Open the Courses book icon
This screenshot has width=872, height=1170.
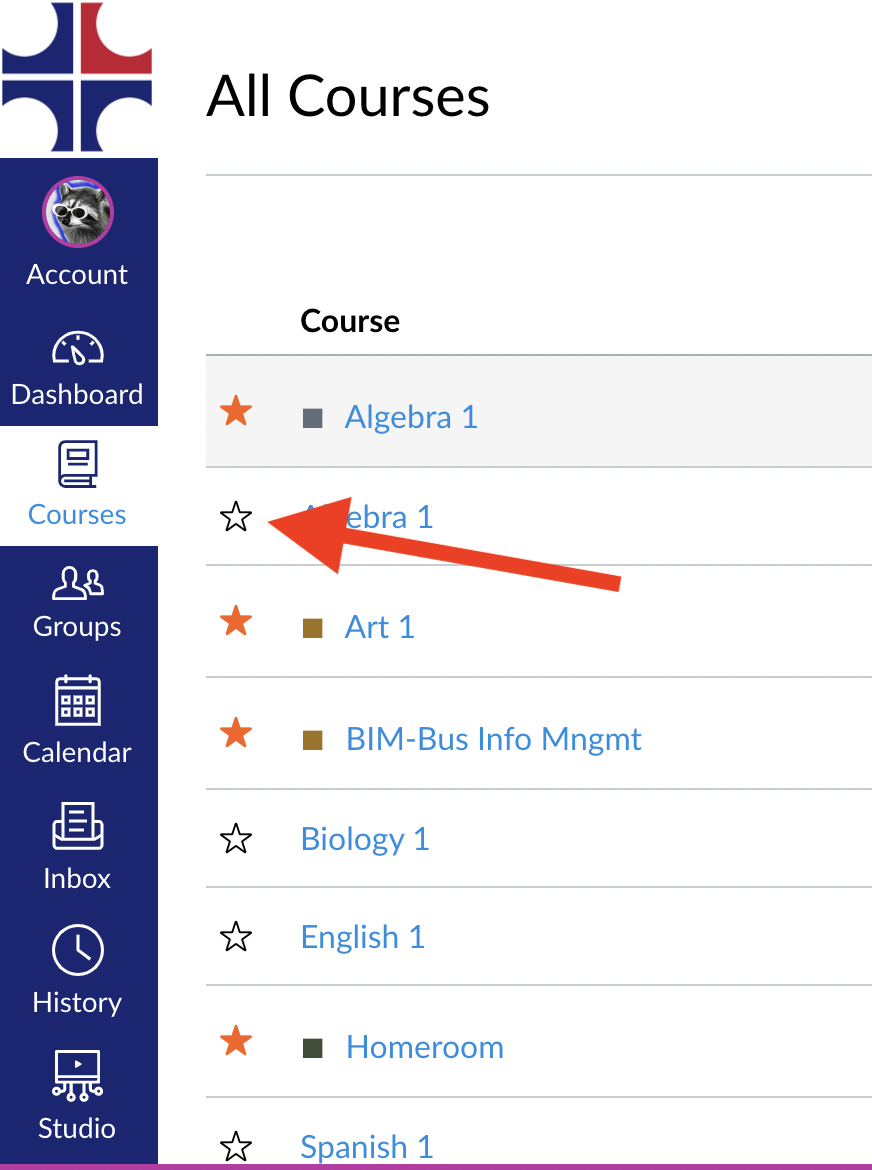[77, 466]
